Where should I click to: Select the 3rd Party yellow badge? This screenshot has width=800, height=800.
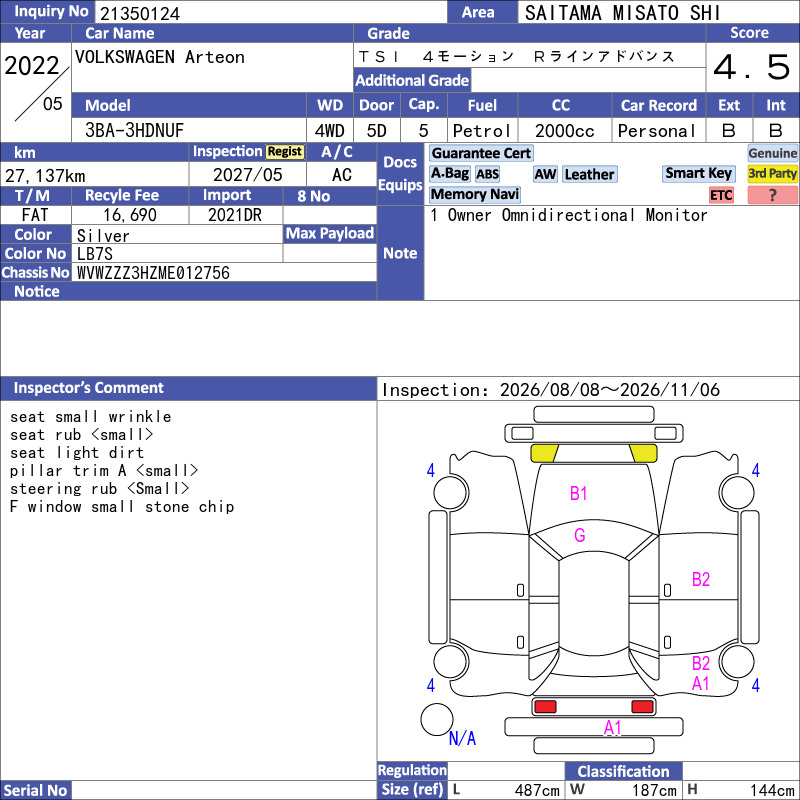coord(772,173)
